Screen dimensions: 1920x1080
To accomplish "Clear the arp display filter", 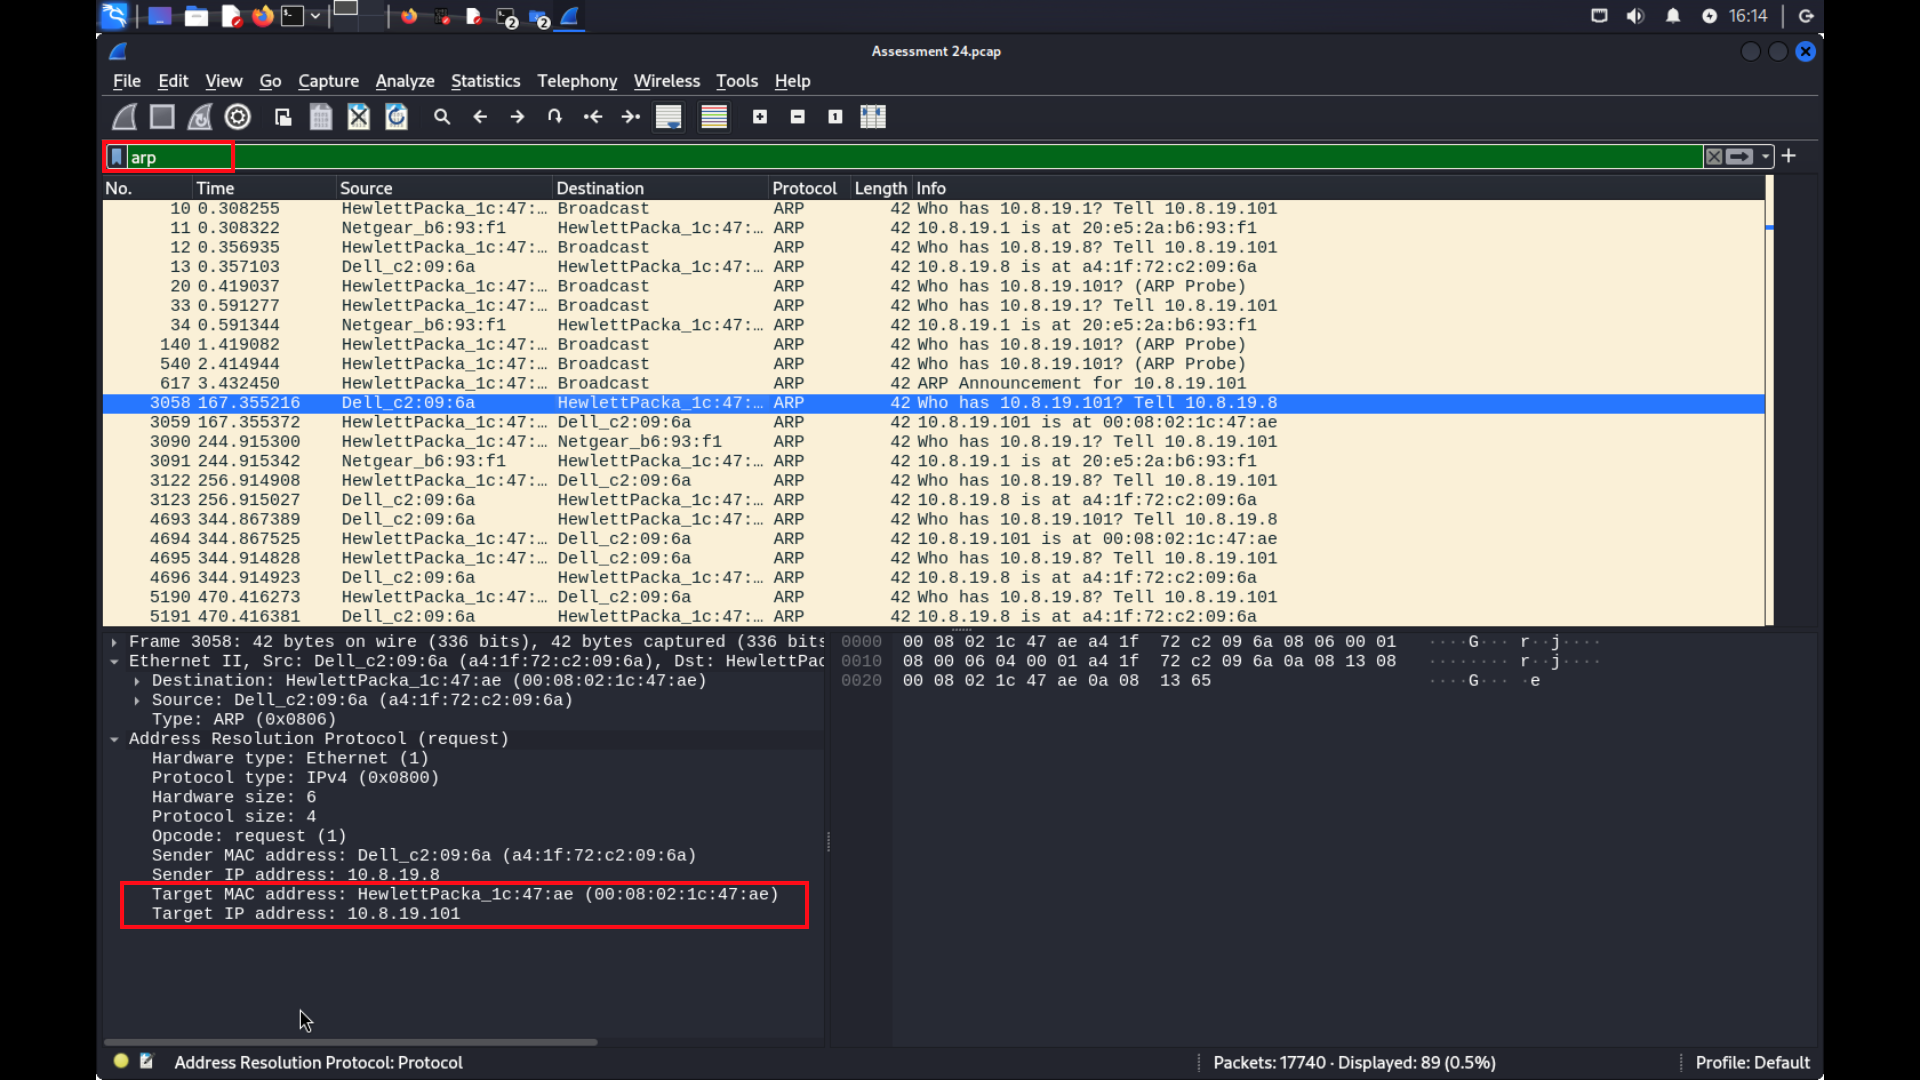I will coord(1714,156).
